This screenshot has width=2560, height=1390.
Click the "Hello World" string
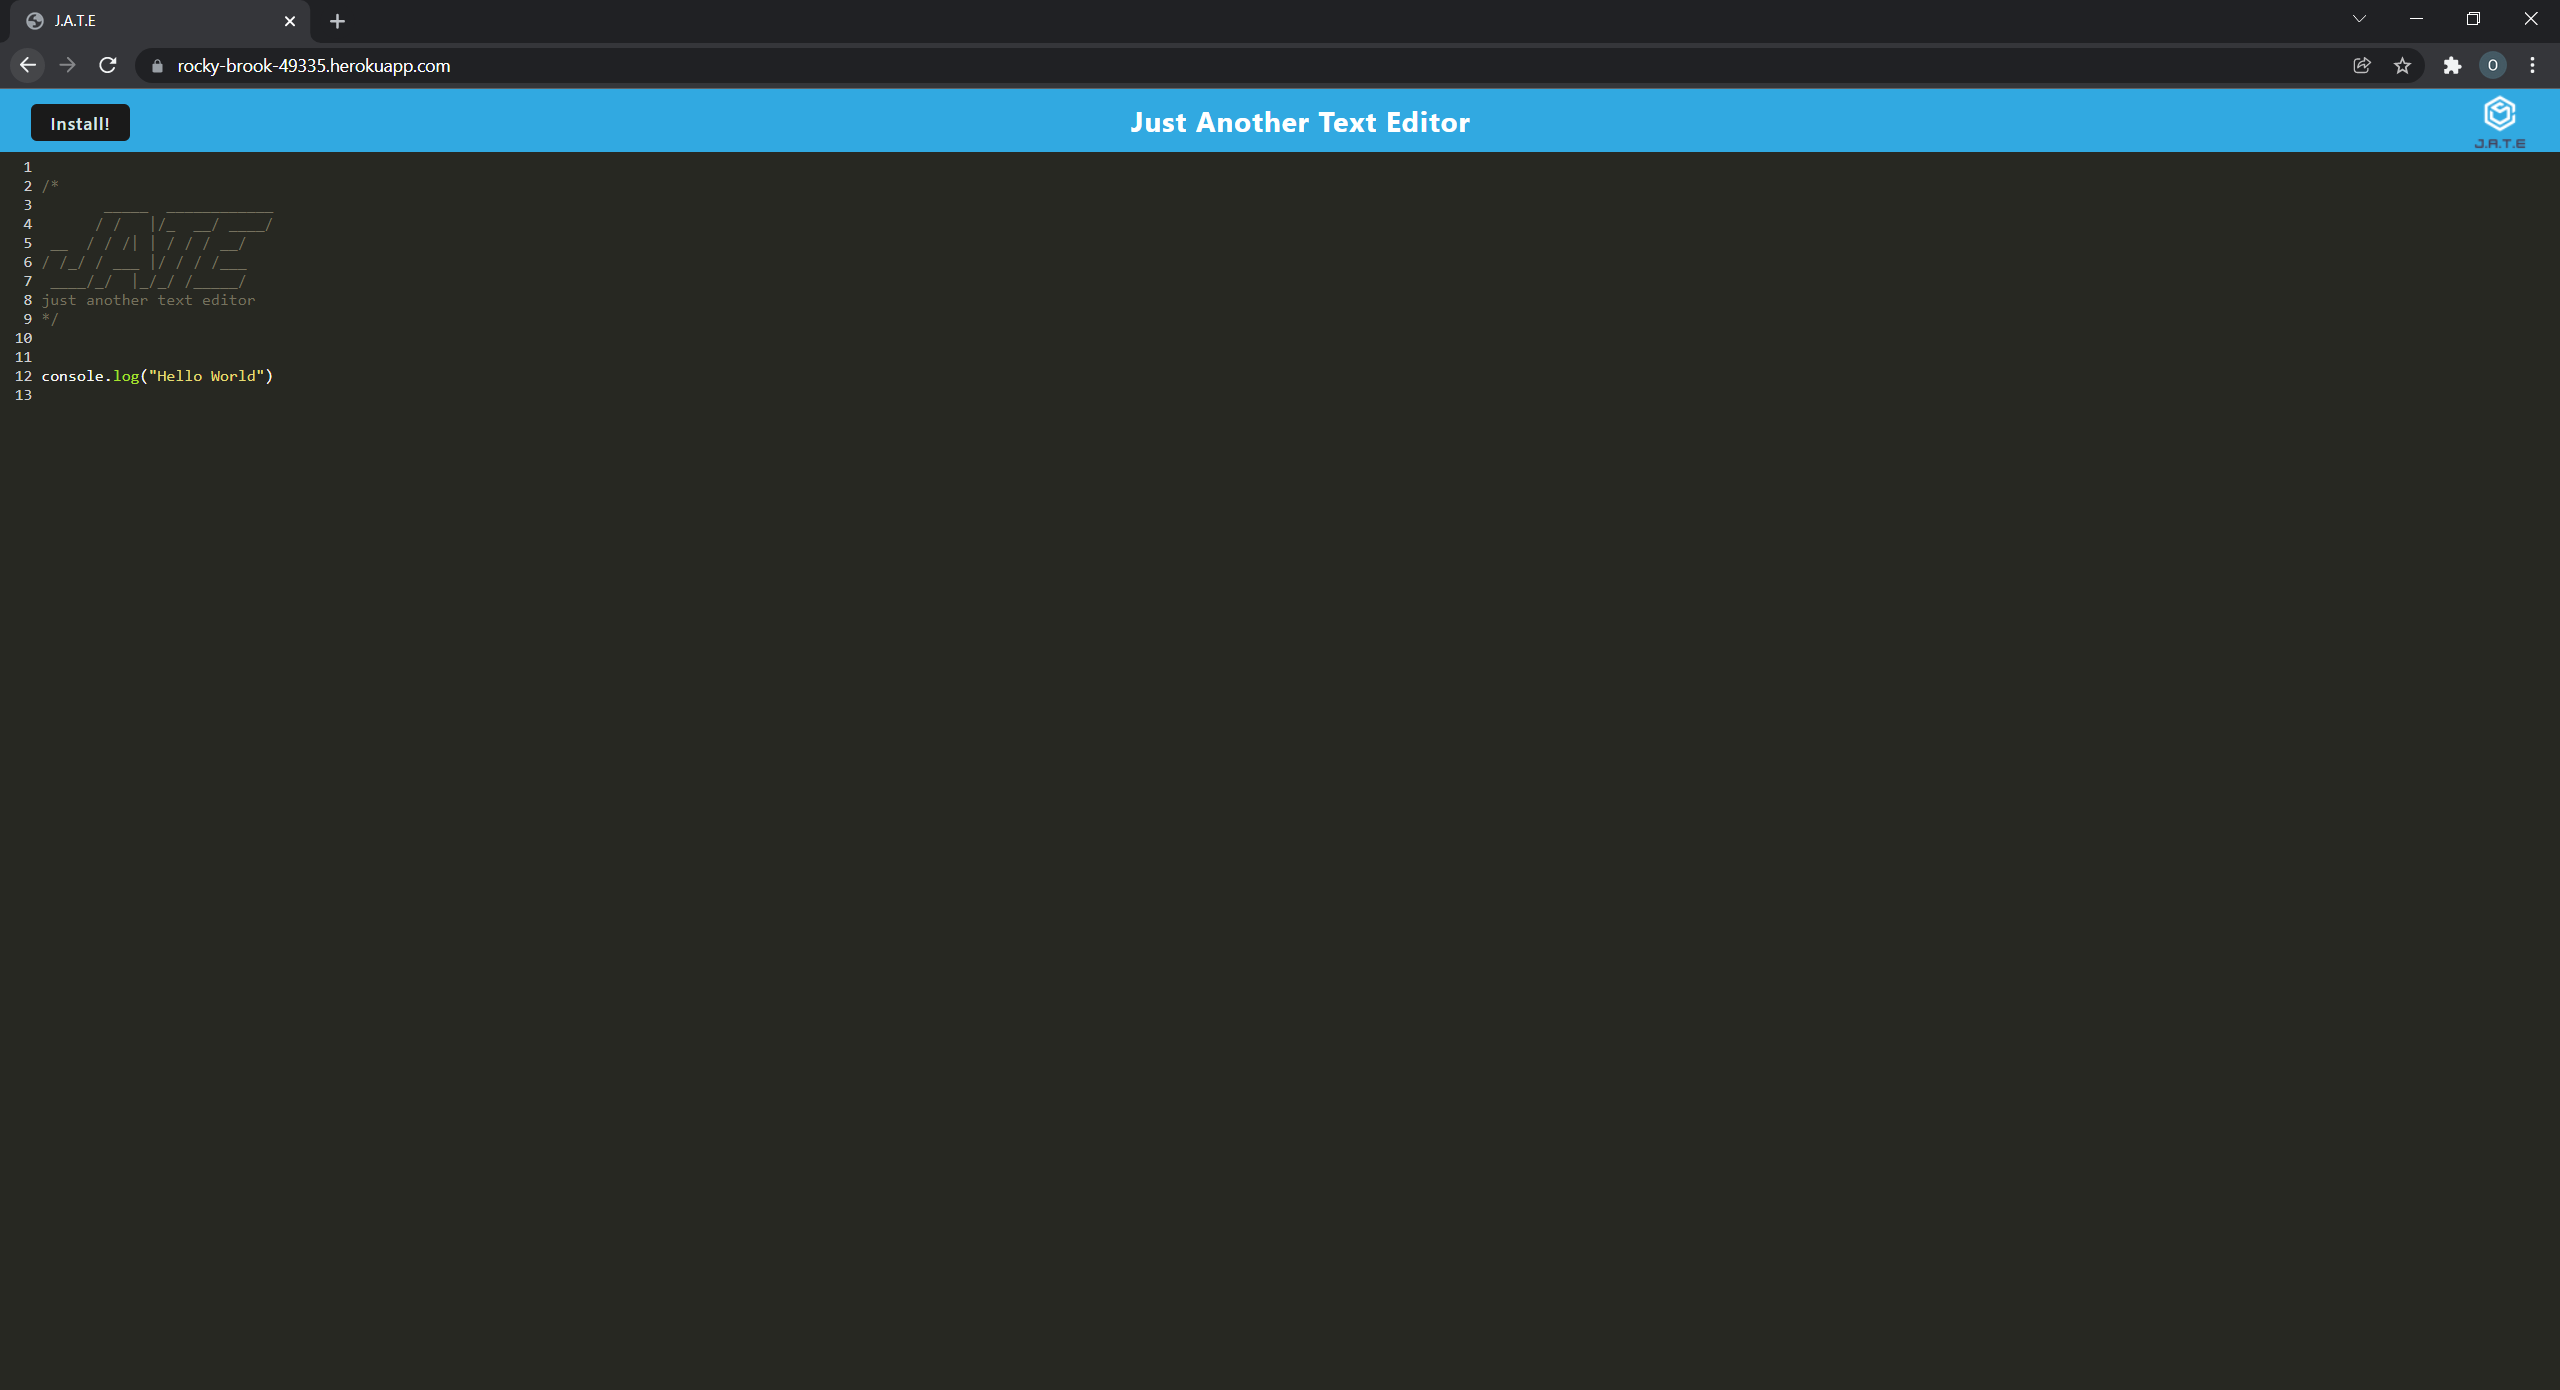206,376
